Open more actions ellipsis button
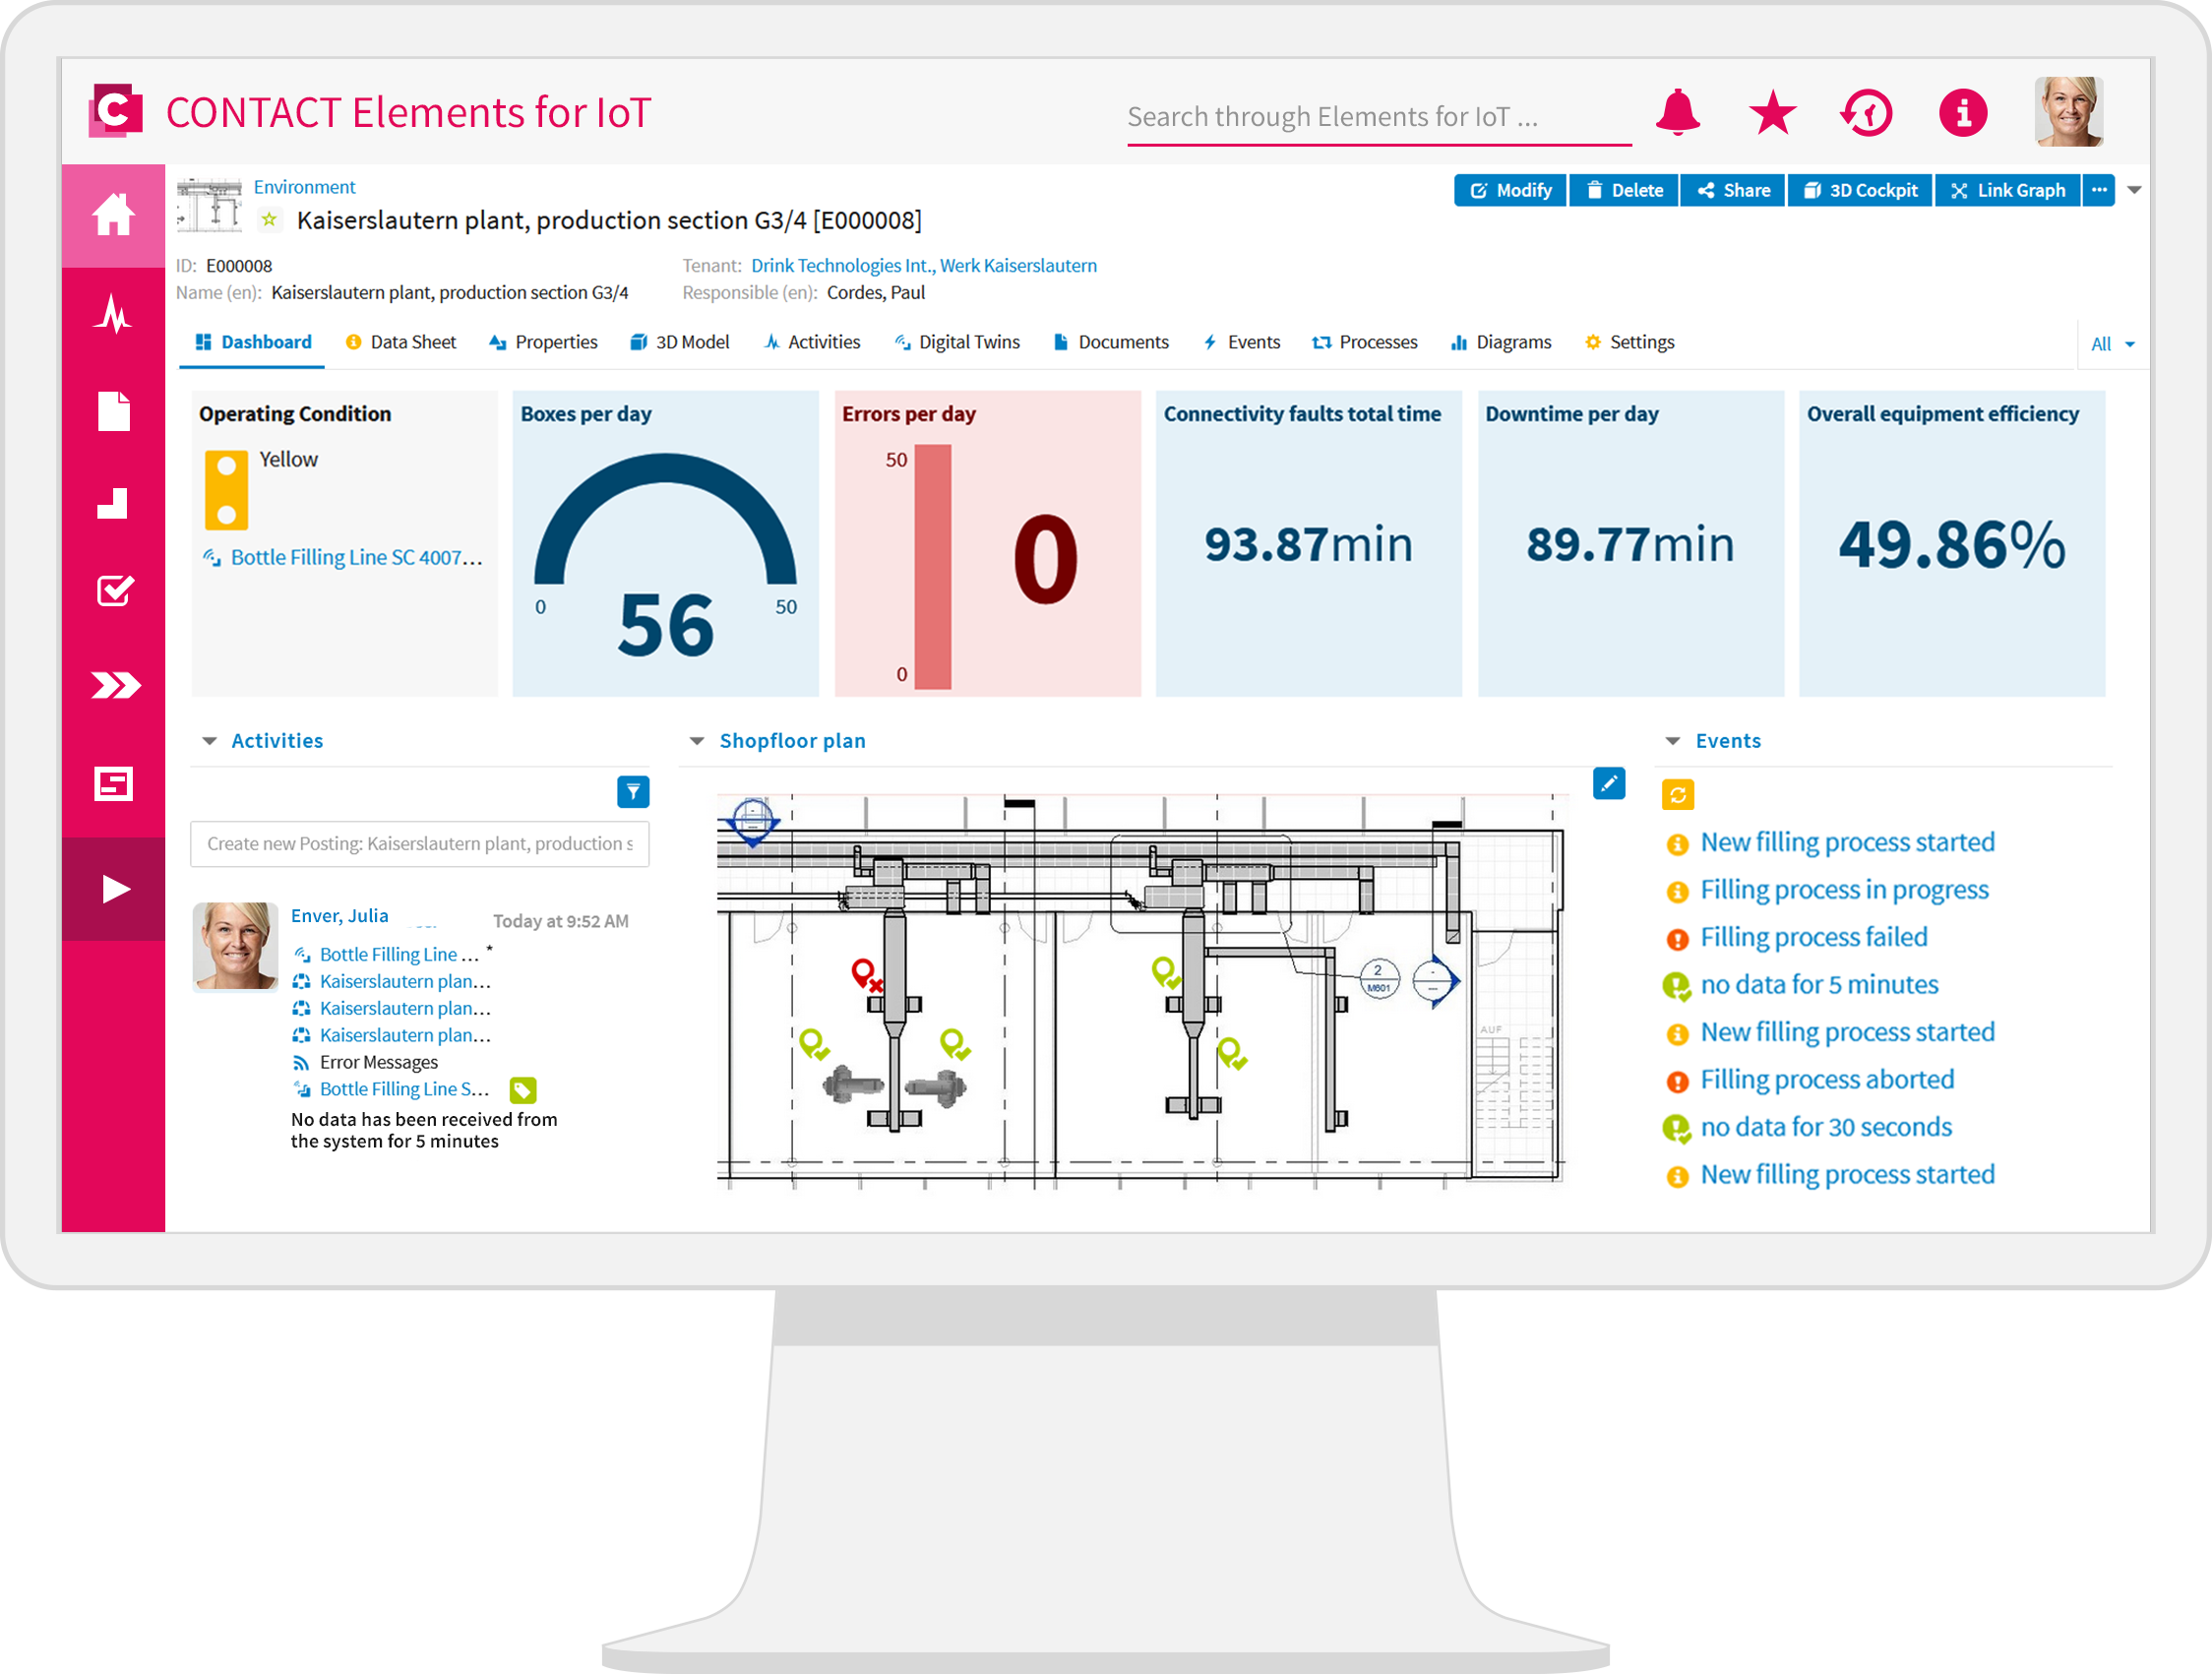 point(2098,190)
